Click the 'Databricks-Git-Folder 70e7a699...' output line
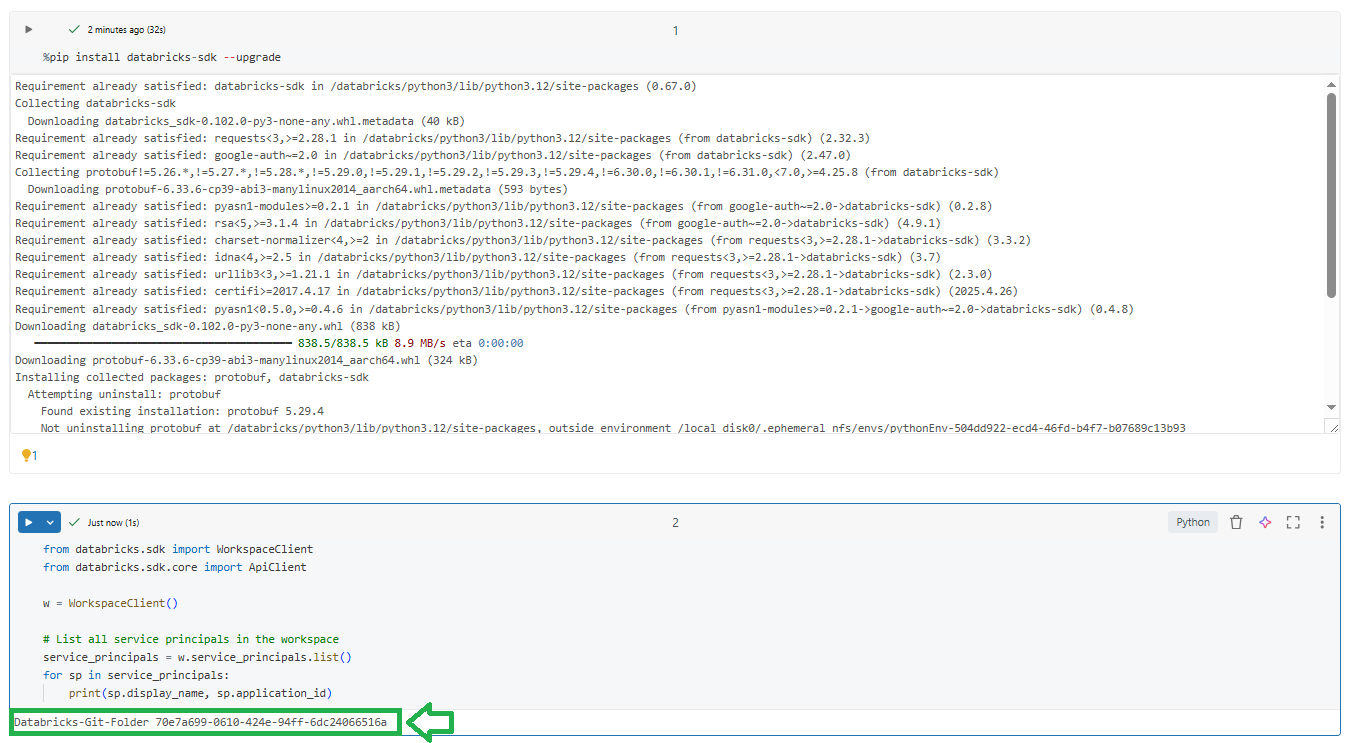Image resolution: width=1353 pixels, height=743 pixels. click(200, 722)
